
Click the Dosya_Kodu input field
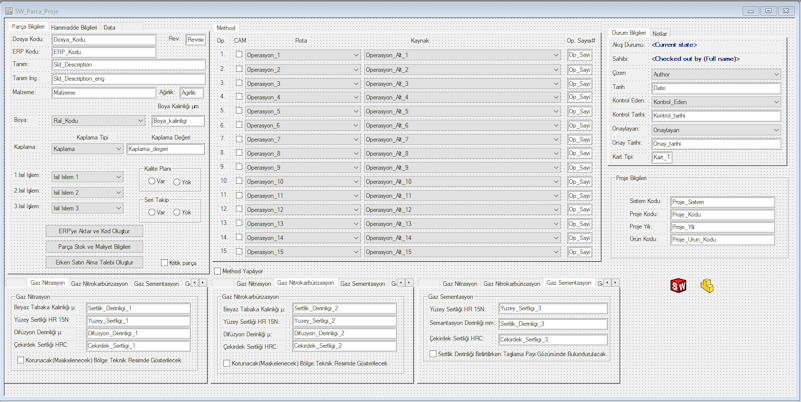[x=104, y=40]
